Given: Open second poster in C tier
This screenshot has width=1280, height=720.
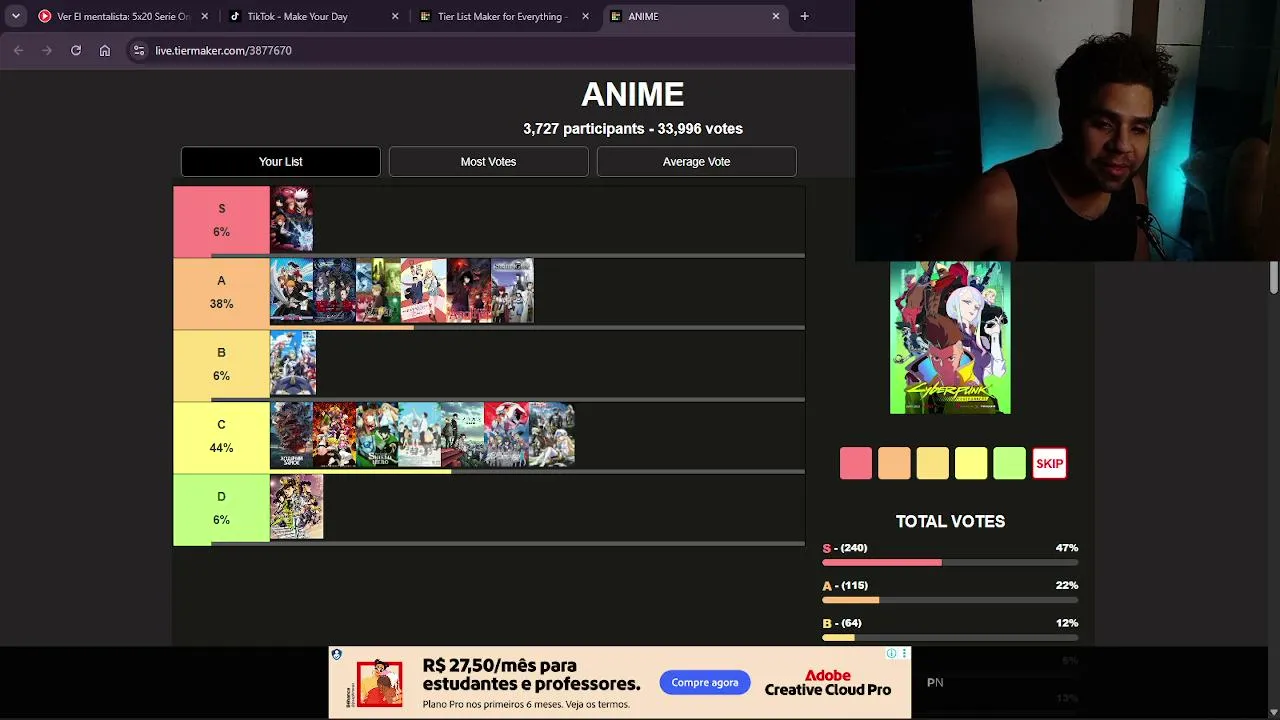Looking at the screenshot, I should point(334,435).
